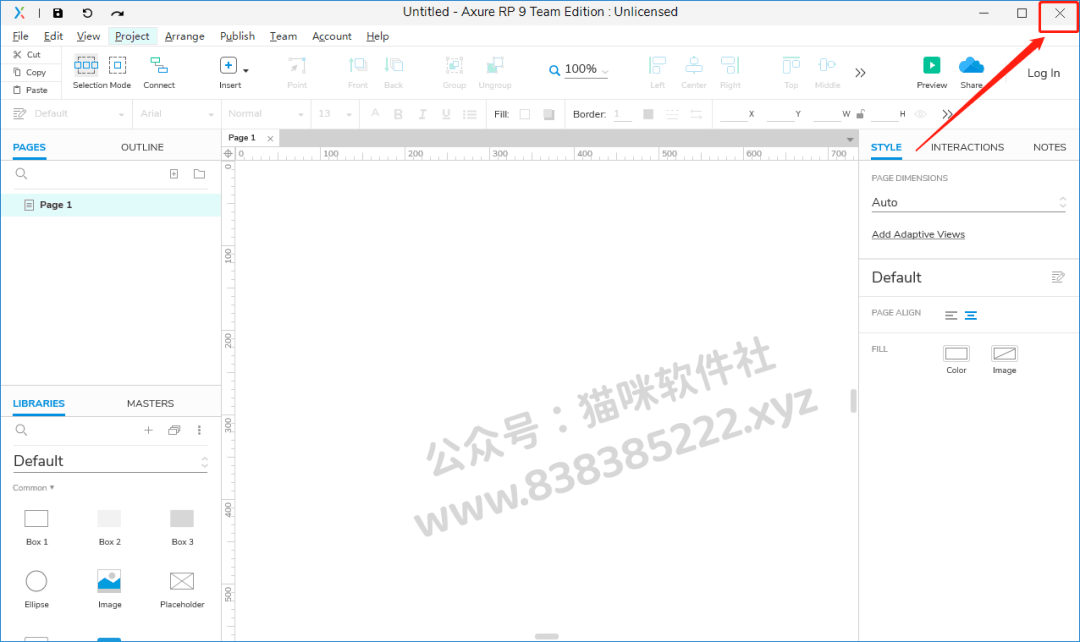Toggle the aspect ratio lock
Viewport: 1080px width, 642px height.
(x=860, y=114)
